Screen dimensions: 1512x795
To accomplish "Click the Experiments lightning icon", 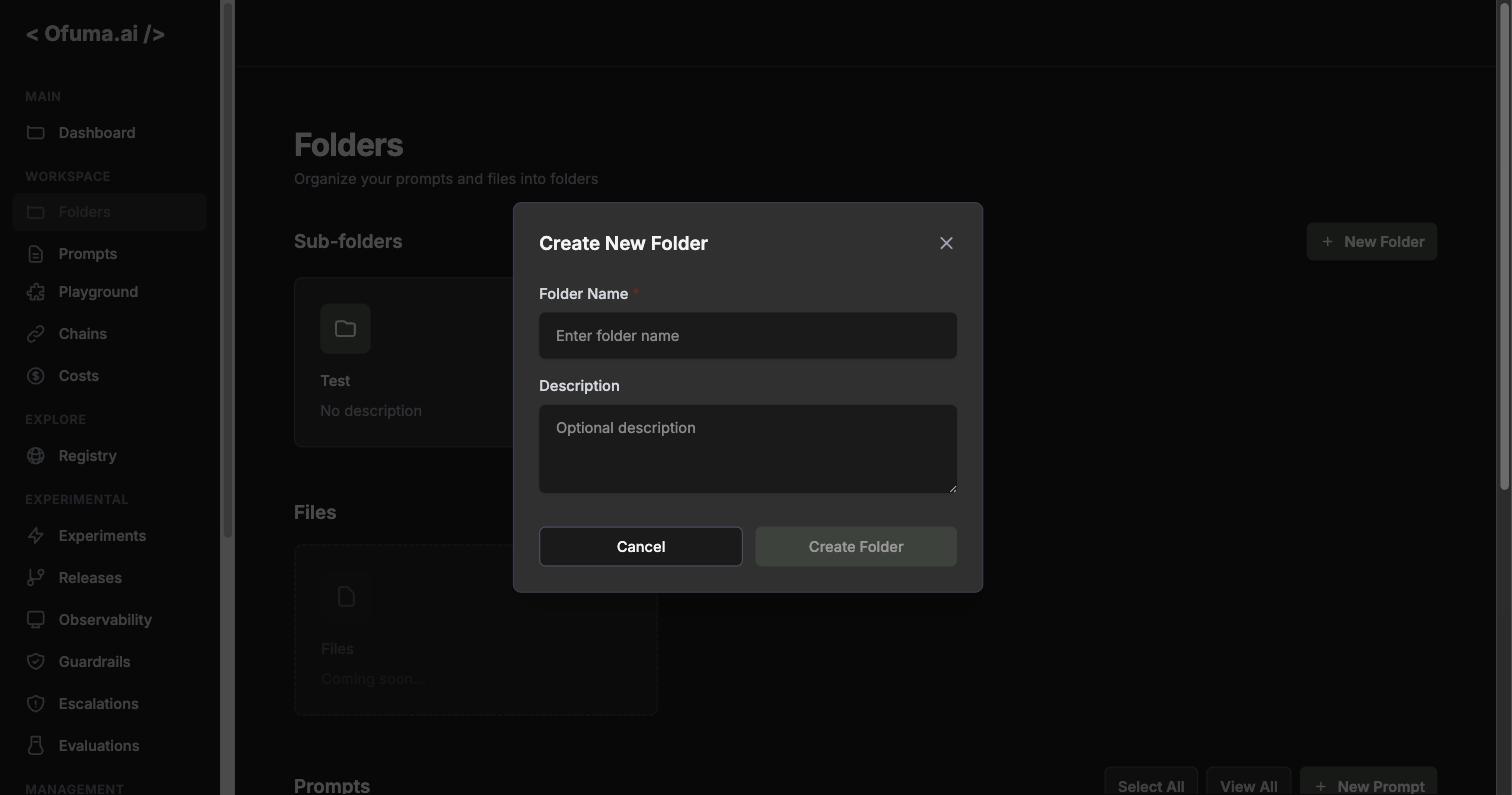I will pos(36,536).
